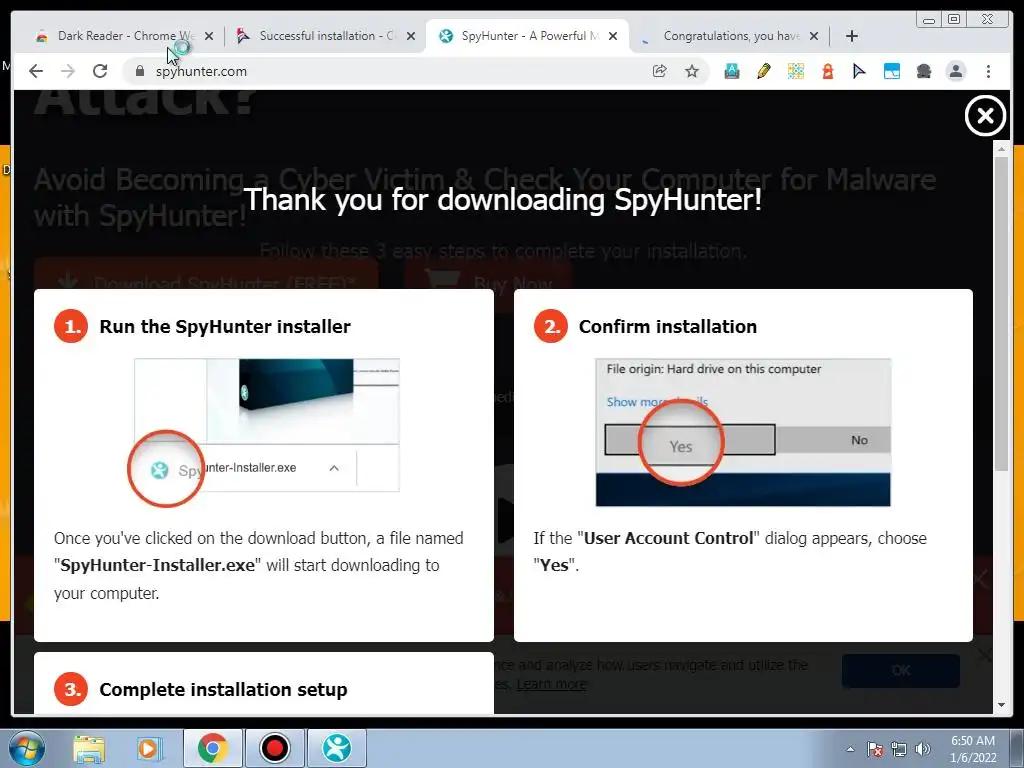Open Chrome from the taskbar
The image size is (1024, 768).
point(212,748)
